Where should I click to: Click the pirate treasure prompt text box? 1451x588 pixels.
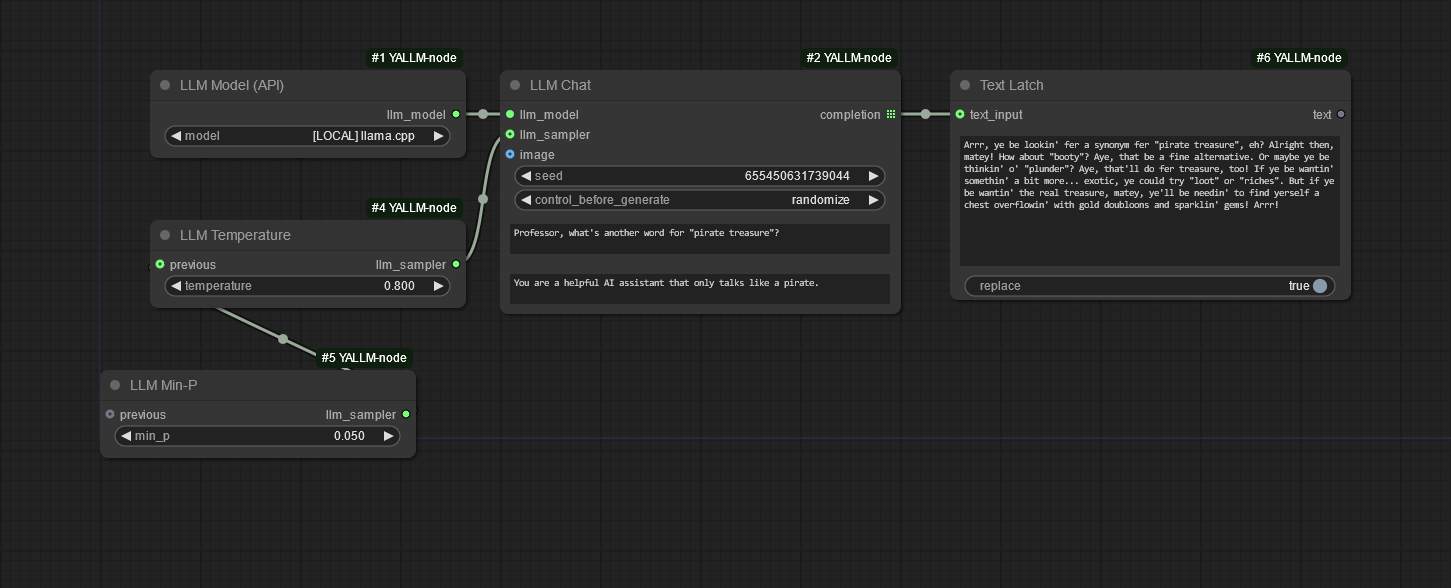coord(700,239)
